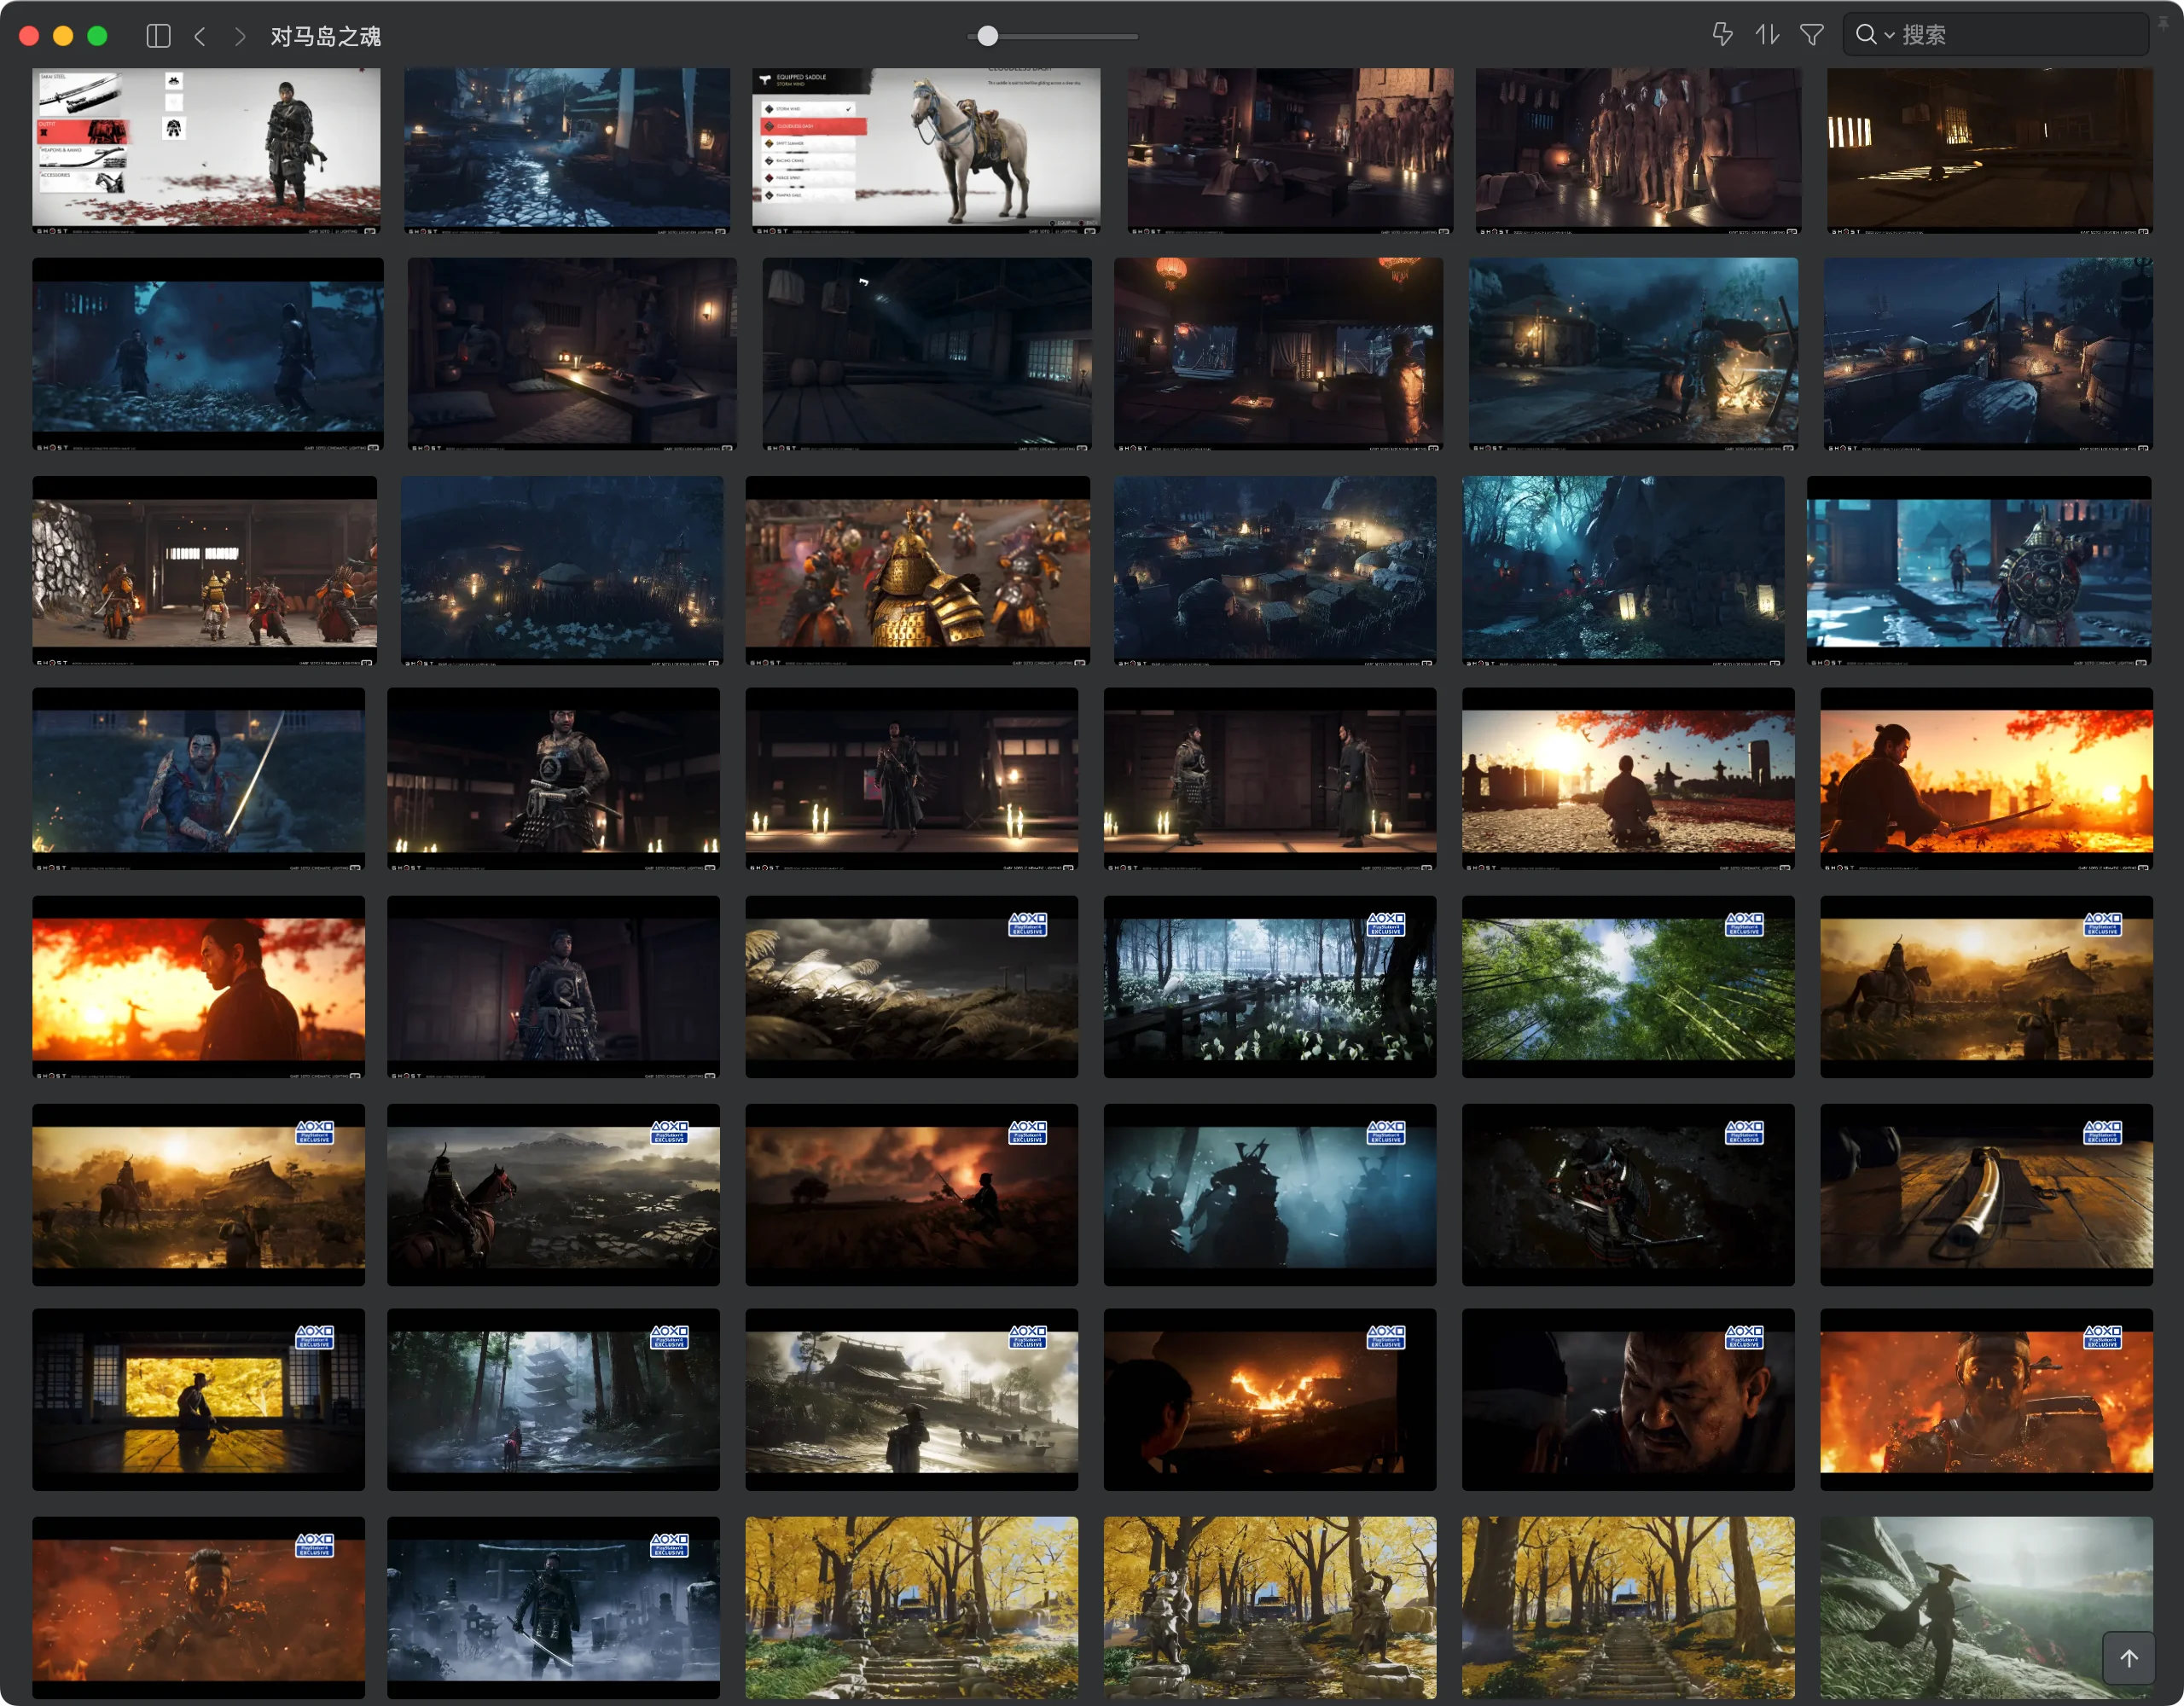The height and width of the screenshot is (1706, 2184).
Task: Open the filter funnel icon
Action: [x=1811, y=35]
